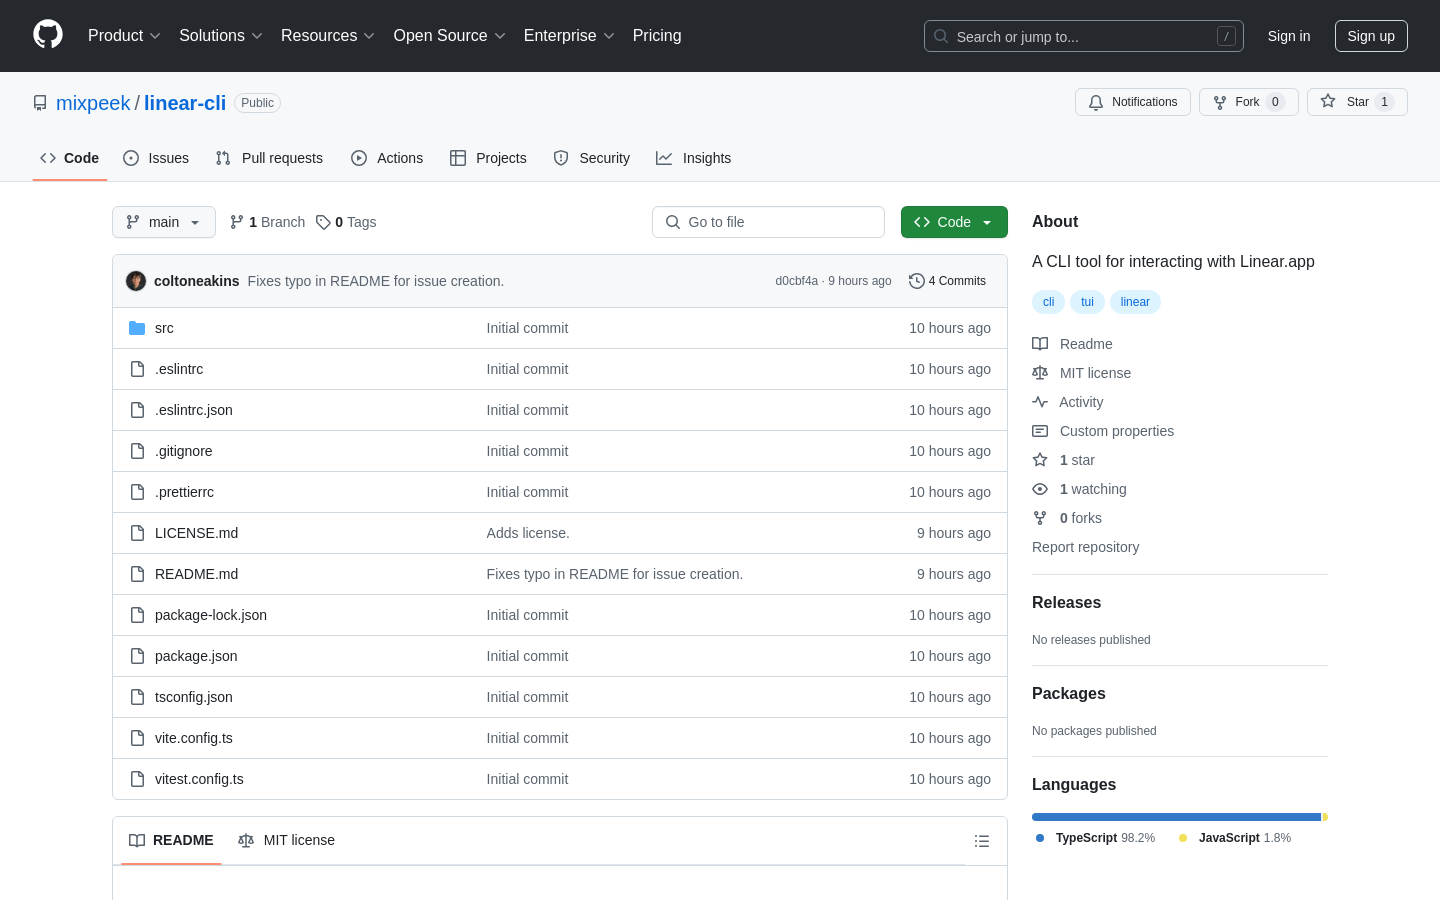1440x900 pixels.
Task: Click the file icon next to tsconfig.json
Action: click(138, 697)
